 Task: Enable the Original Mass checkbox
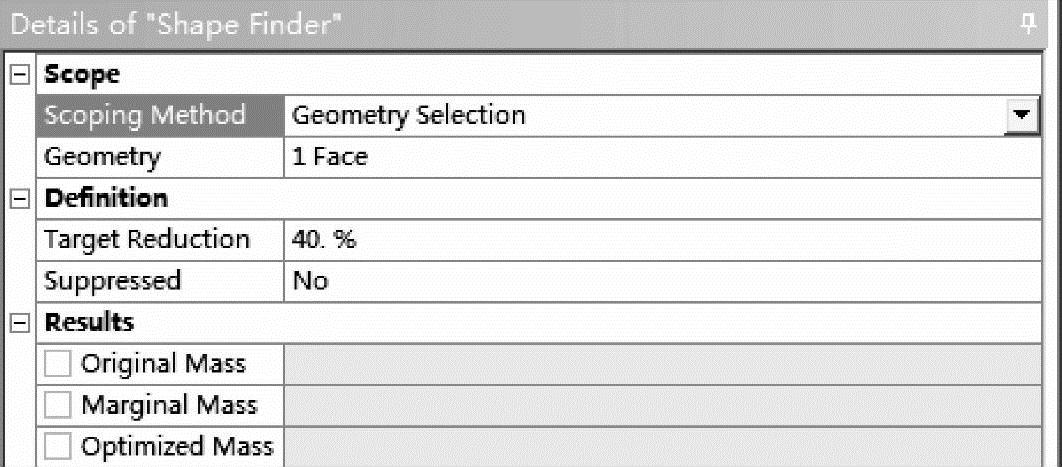click(x=58, y=364)
